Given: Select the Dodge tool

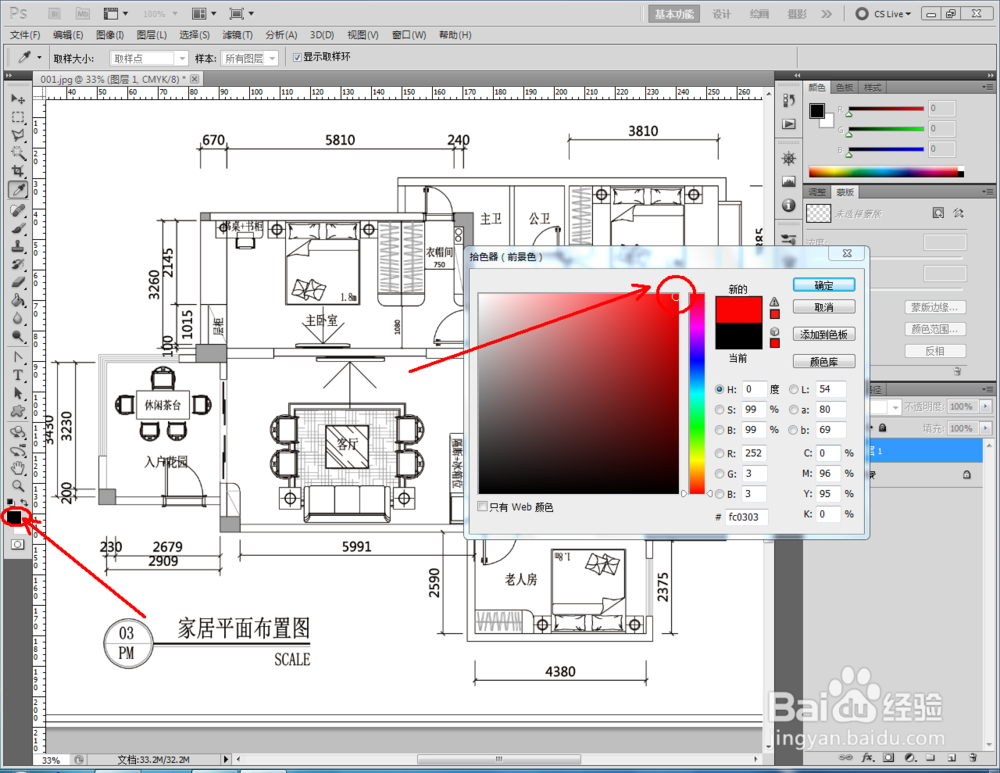Looking at the screenshot, I should pyautogui.click(x=18, y=335).
